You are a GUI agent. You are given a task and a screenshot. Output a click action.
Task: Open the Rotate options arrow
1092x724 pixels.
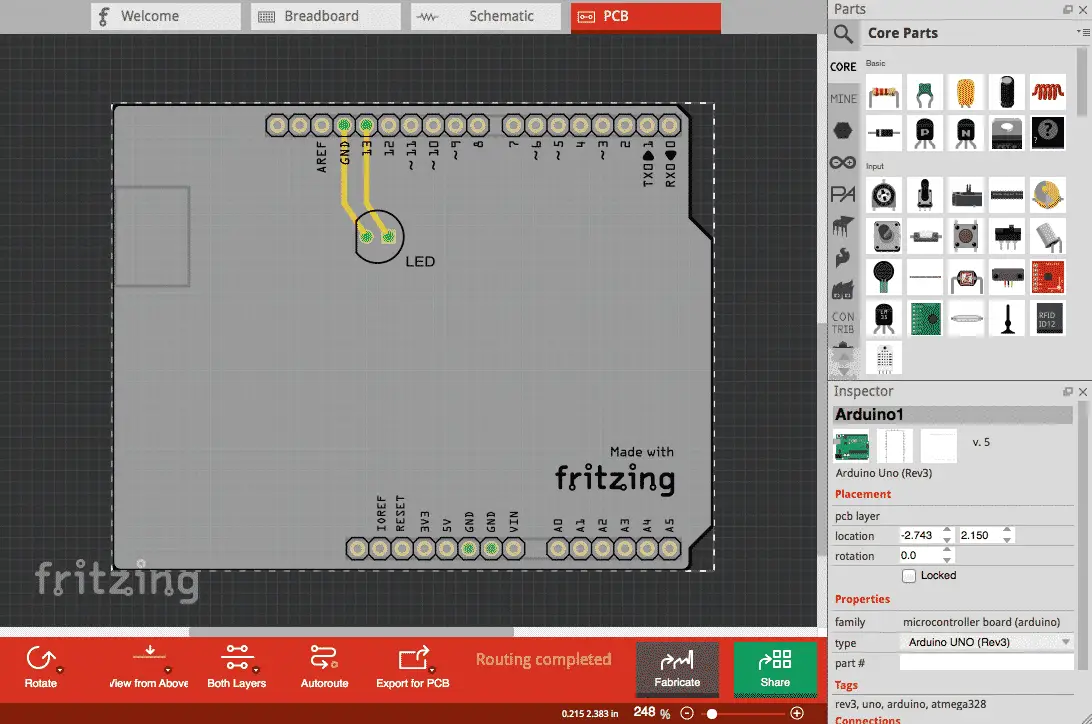click(60, 670)
